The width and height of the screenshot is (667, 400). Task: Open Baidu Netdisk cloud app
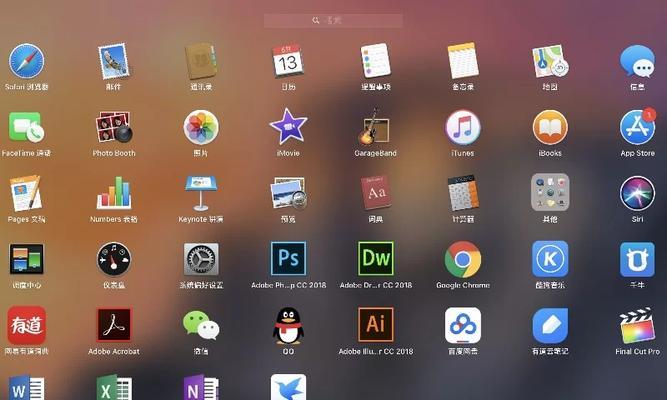(x=463, y=326)
